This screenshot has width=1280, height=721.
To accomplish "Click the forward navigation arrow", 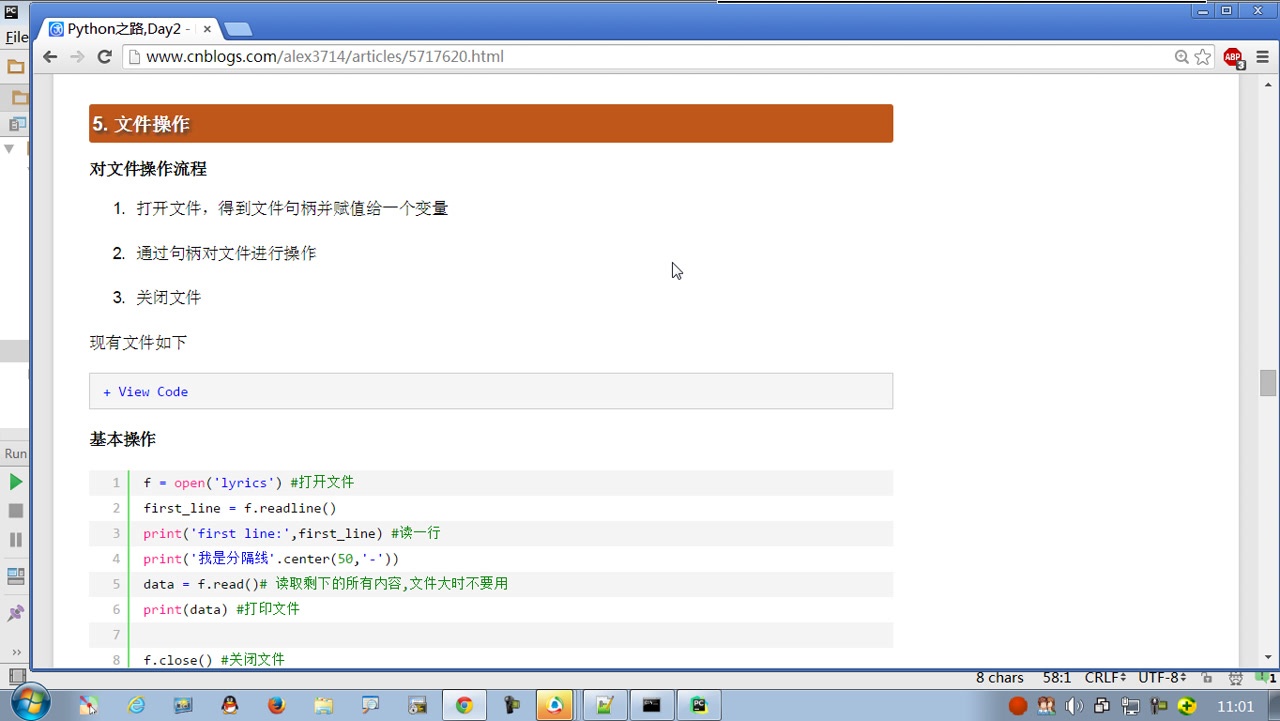I will pos(77,57).
